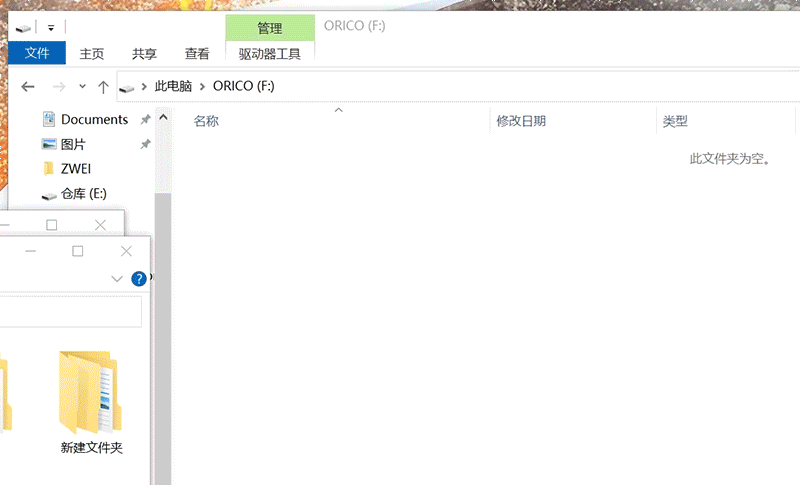Open the 驱动器工具 ribbon tab
The width and height of the screenshot is (800, 485).
tap(270, 54)
